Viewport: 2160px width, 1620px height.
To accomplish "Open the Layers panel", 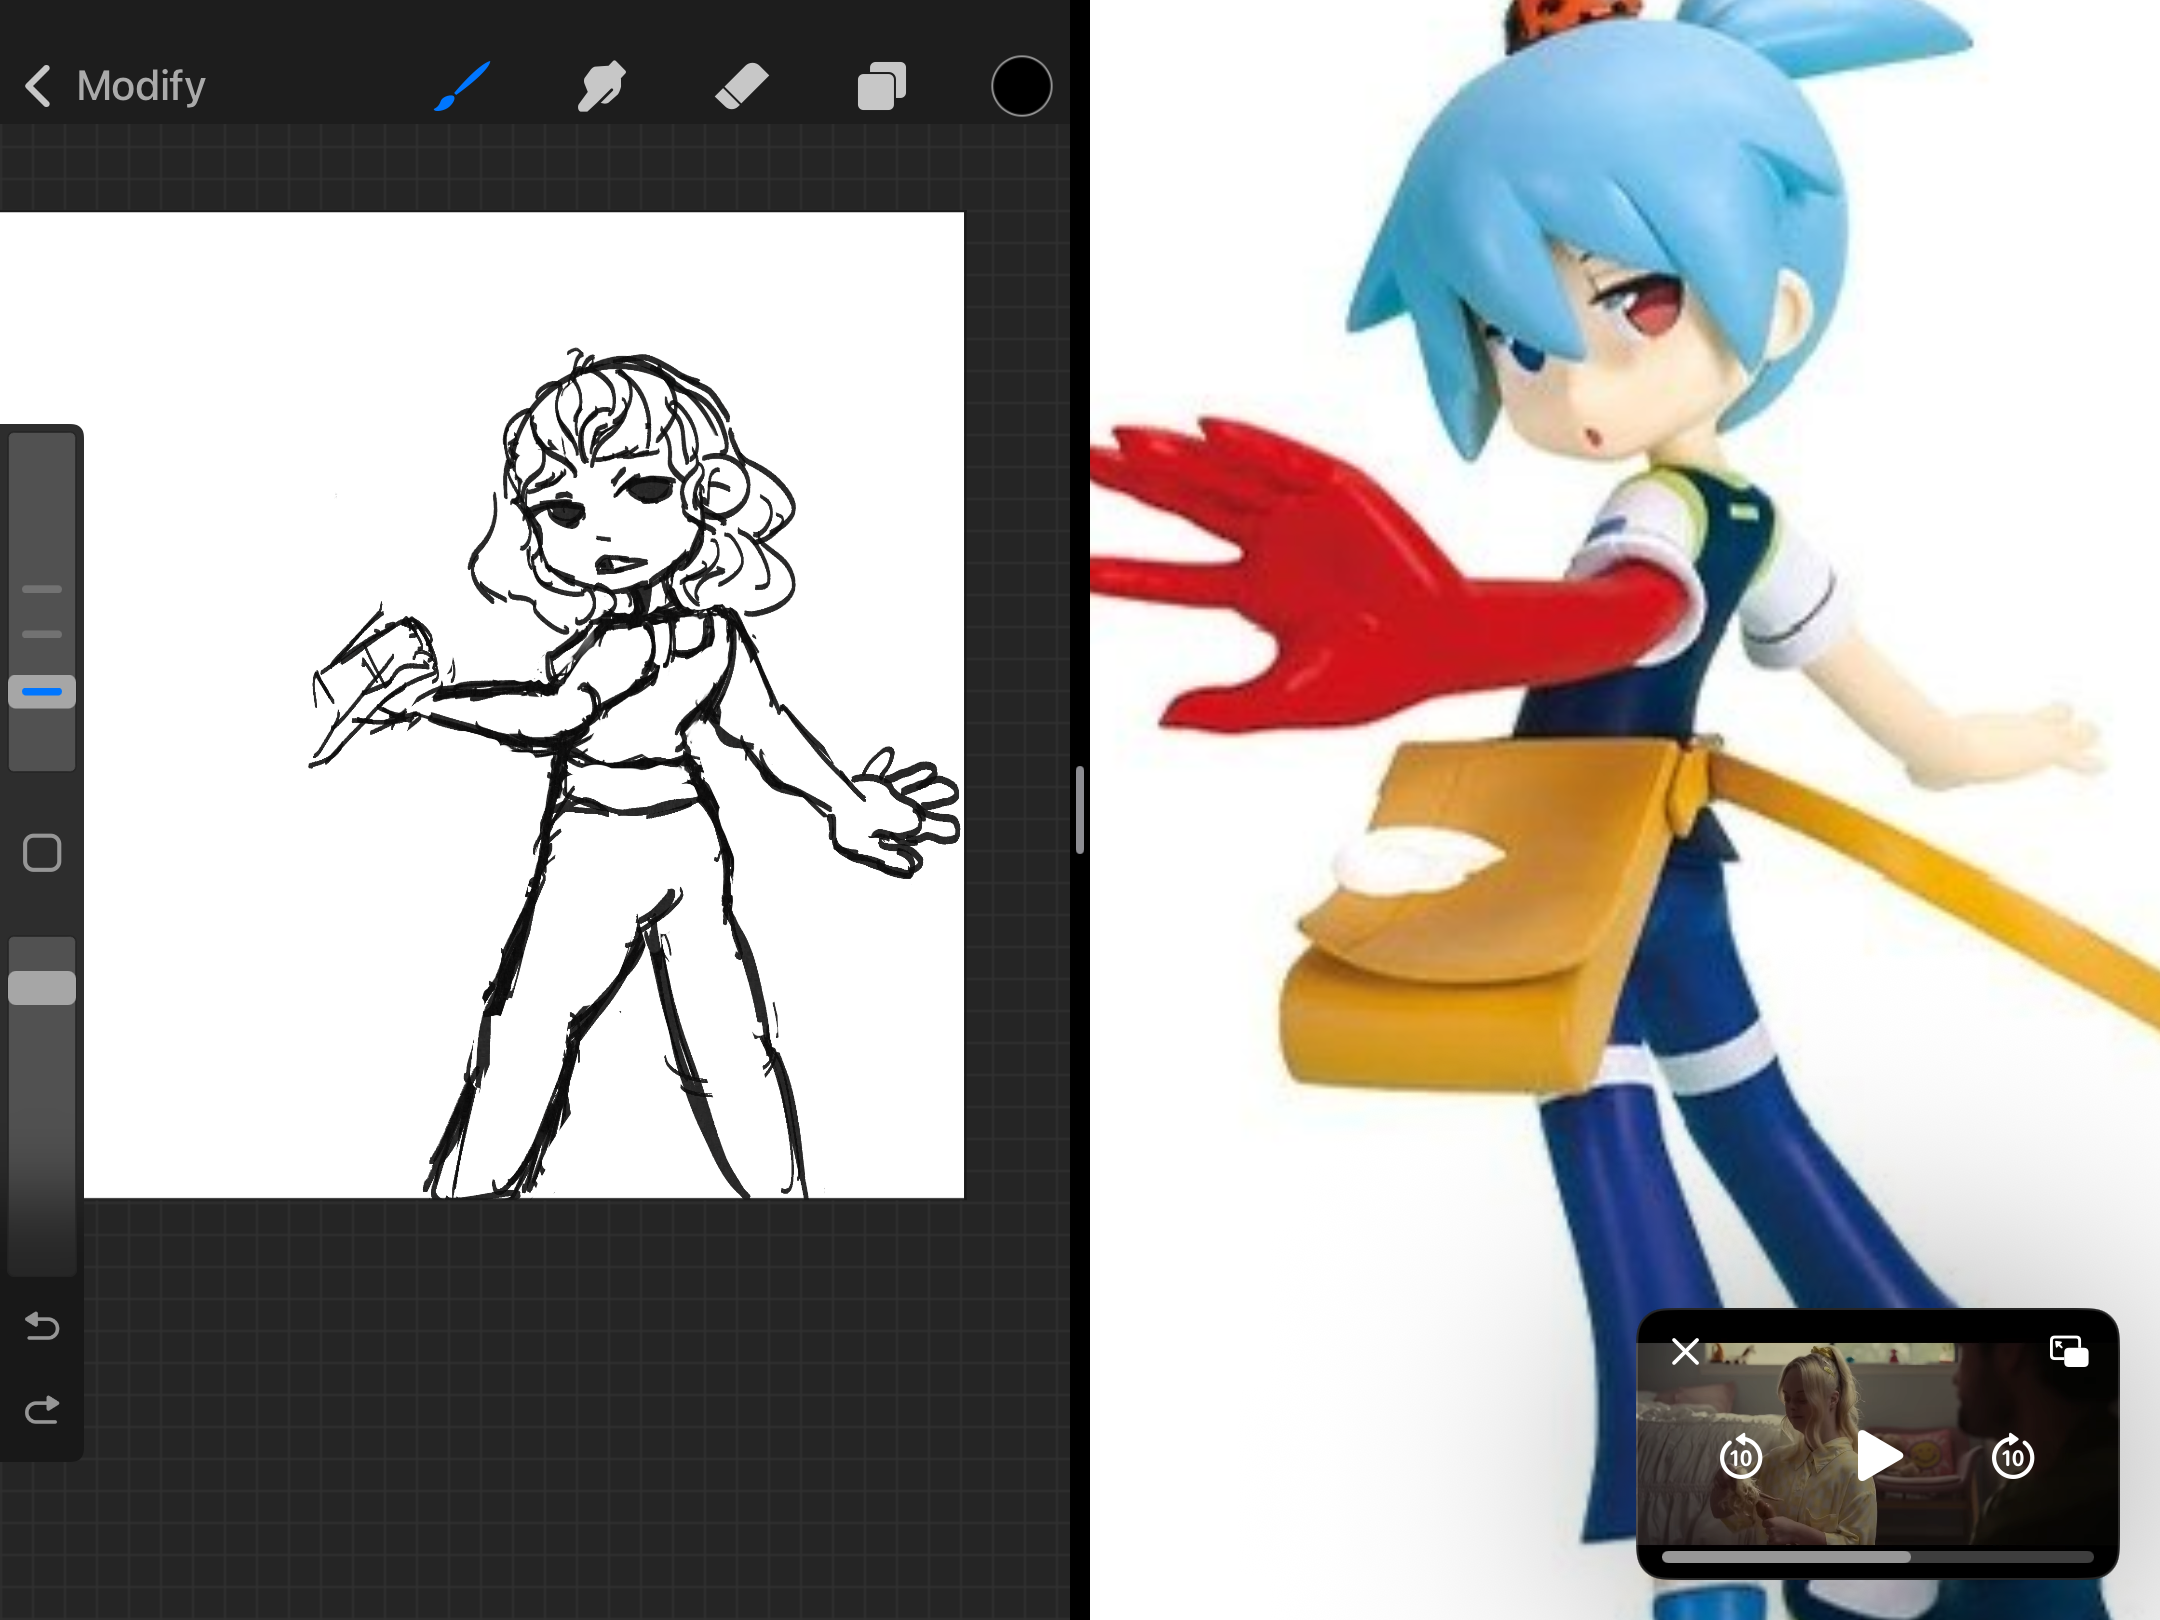I will click(882, 86).
